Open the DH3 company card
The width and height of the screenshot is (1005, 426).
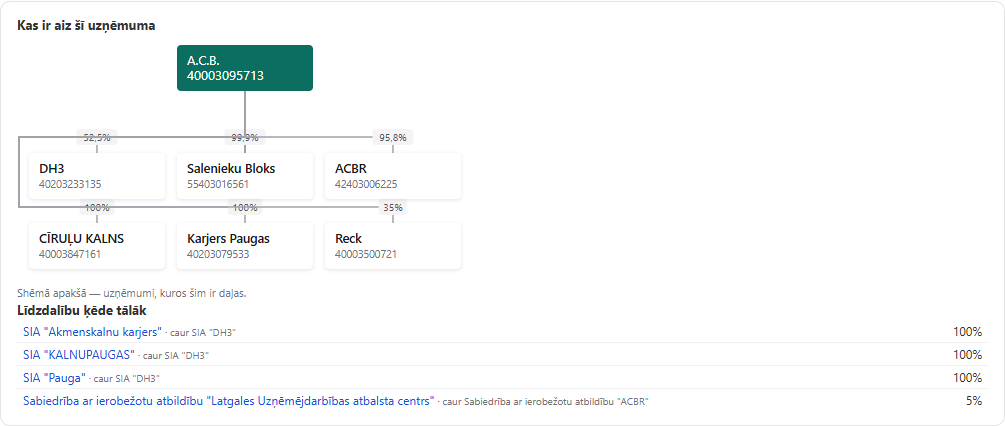[x=97, y=176]
